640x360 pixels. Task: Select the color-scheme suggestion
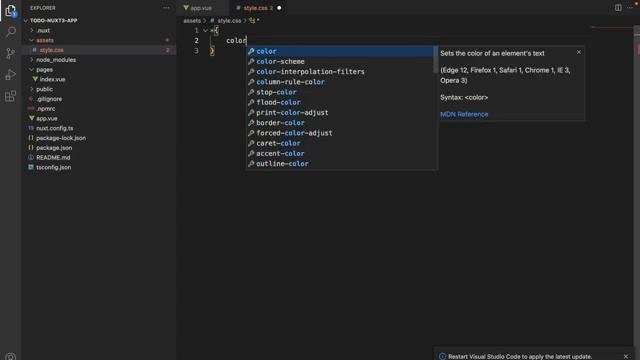340,62
